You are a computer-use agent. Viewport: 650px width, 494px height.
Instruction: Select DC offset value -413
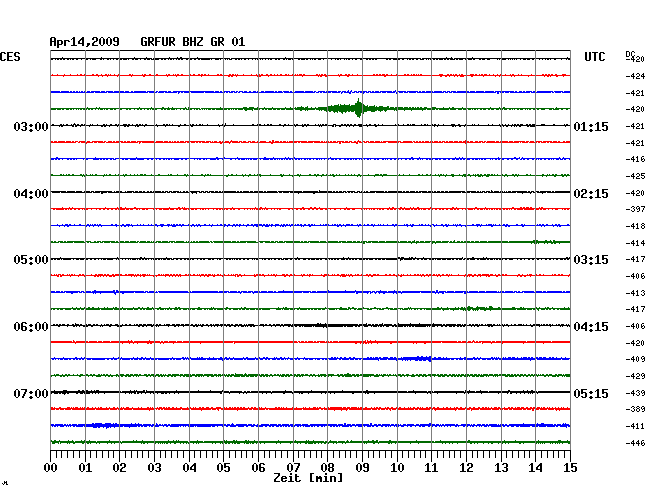(635, 293)
